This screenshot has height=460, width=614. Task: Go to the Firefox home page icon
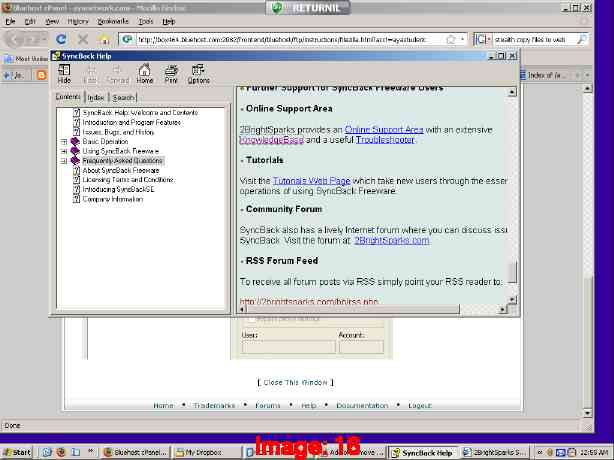point(104,39)
